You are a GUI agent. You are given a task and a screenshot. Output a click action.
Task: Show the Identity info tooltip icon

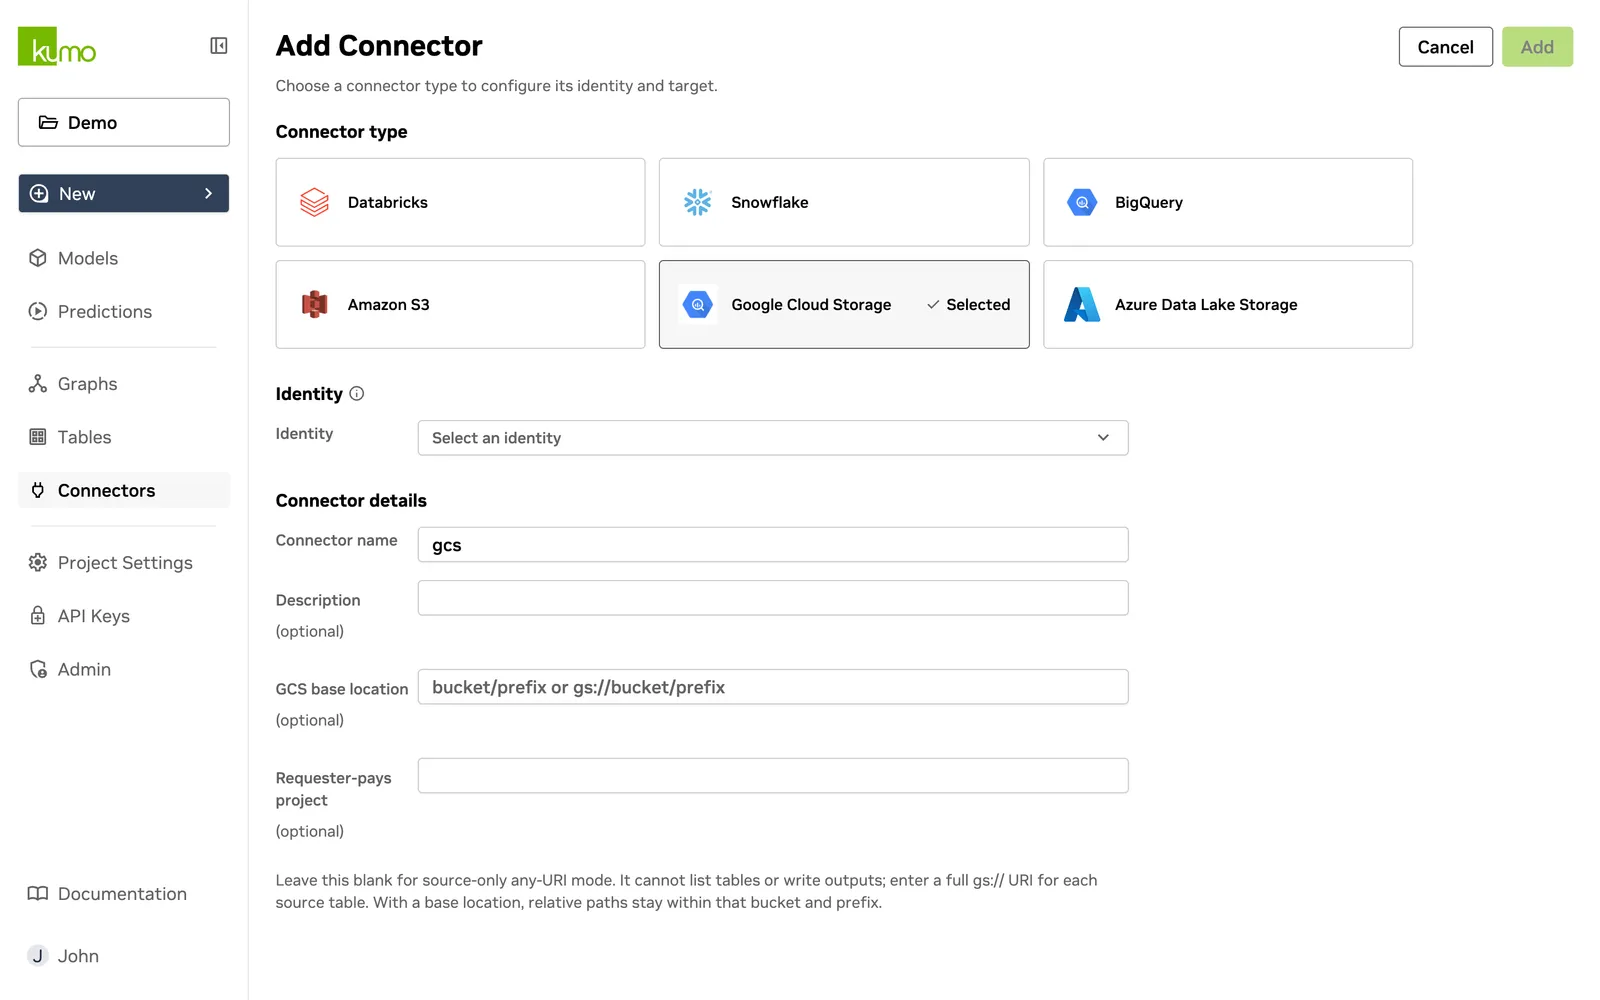(357, 394)
